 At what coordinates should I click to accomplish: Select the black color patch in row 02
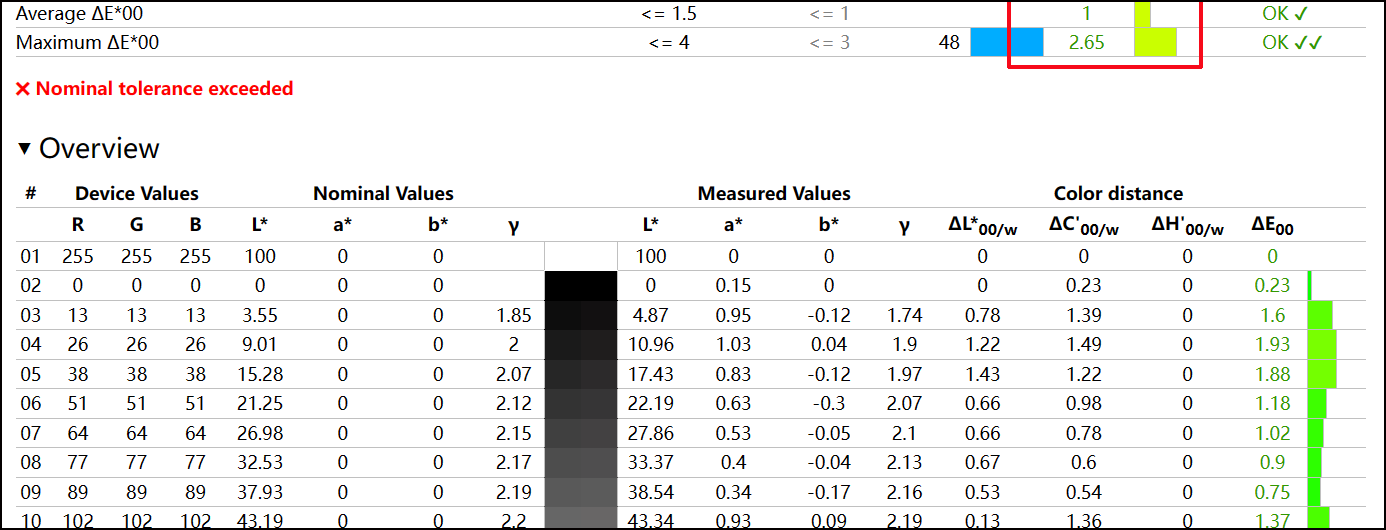coord(581,285)
